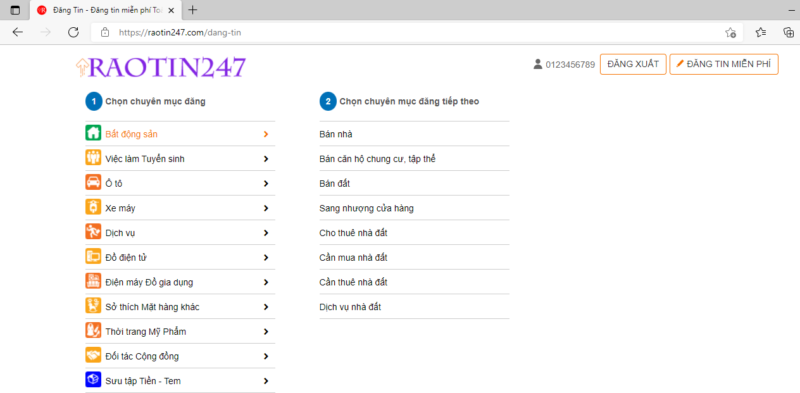Open the Collections icon in browser toolbar
This screenshot has height=393, width=800.
coord(788,32)
